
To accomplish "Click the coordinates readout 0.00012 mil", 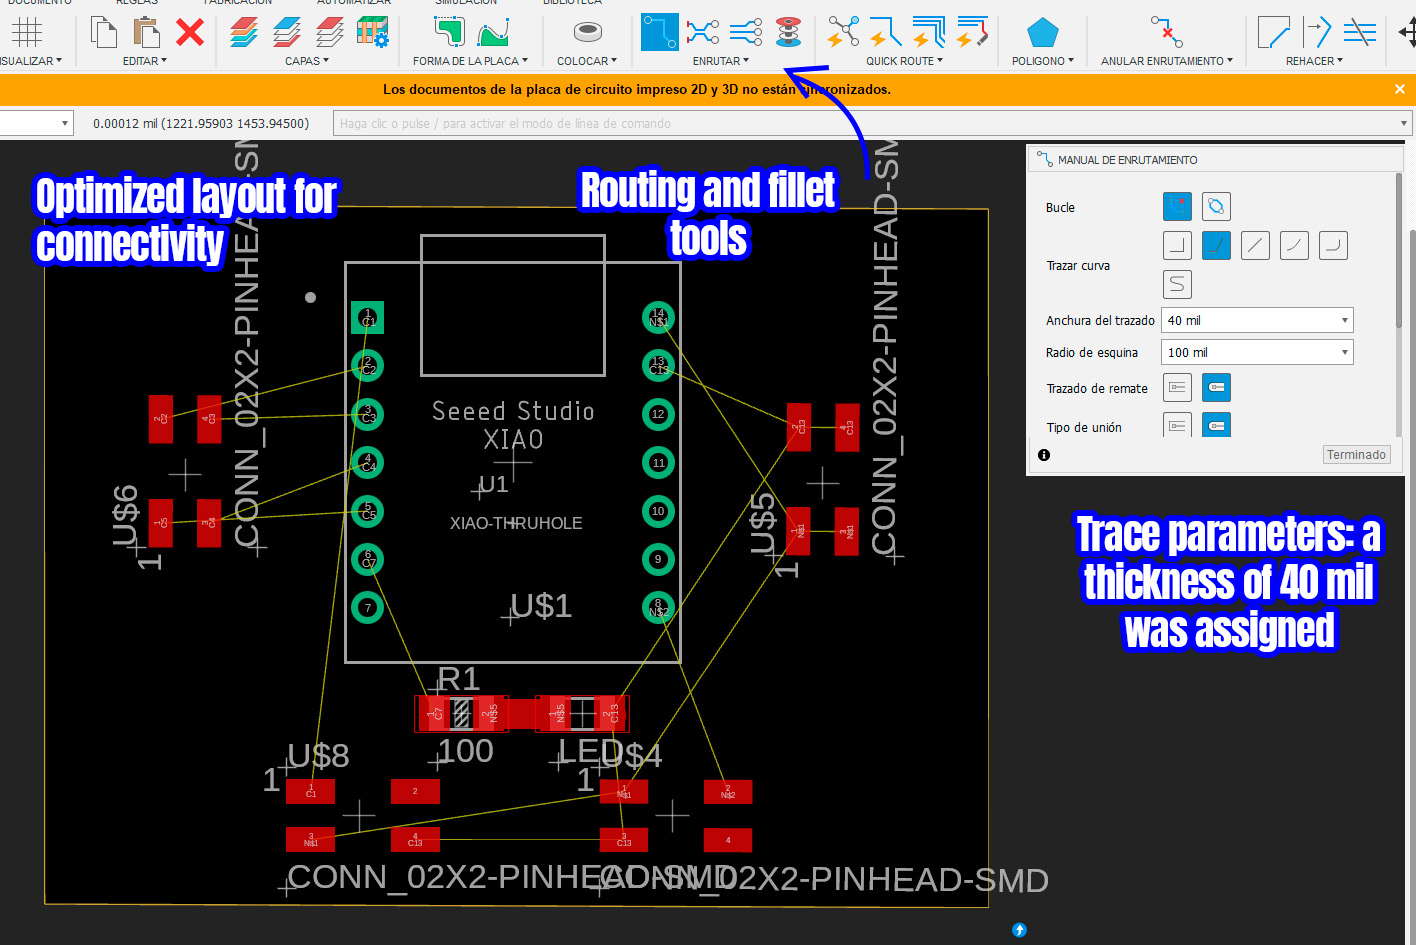I will [x=201, y=124].
